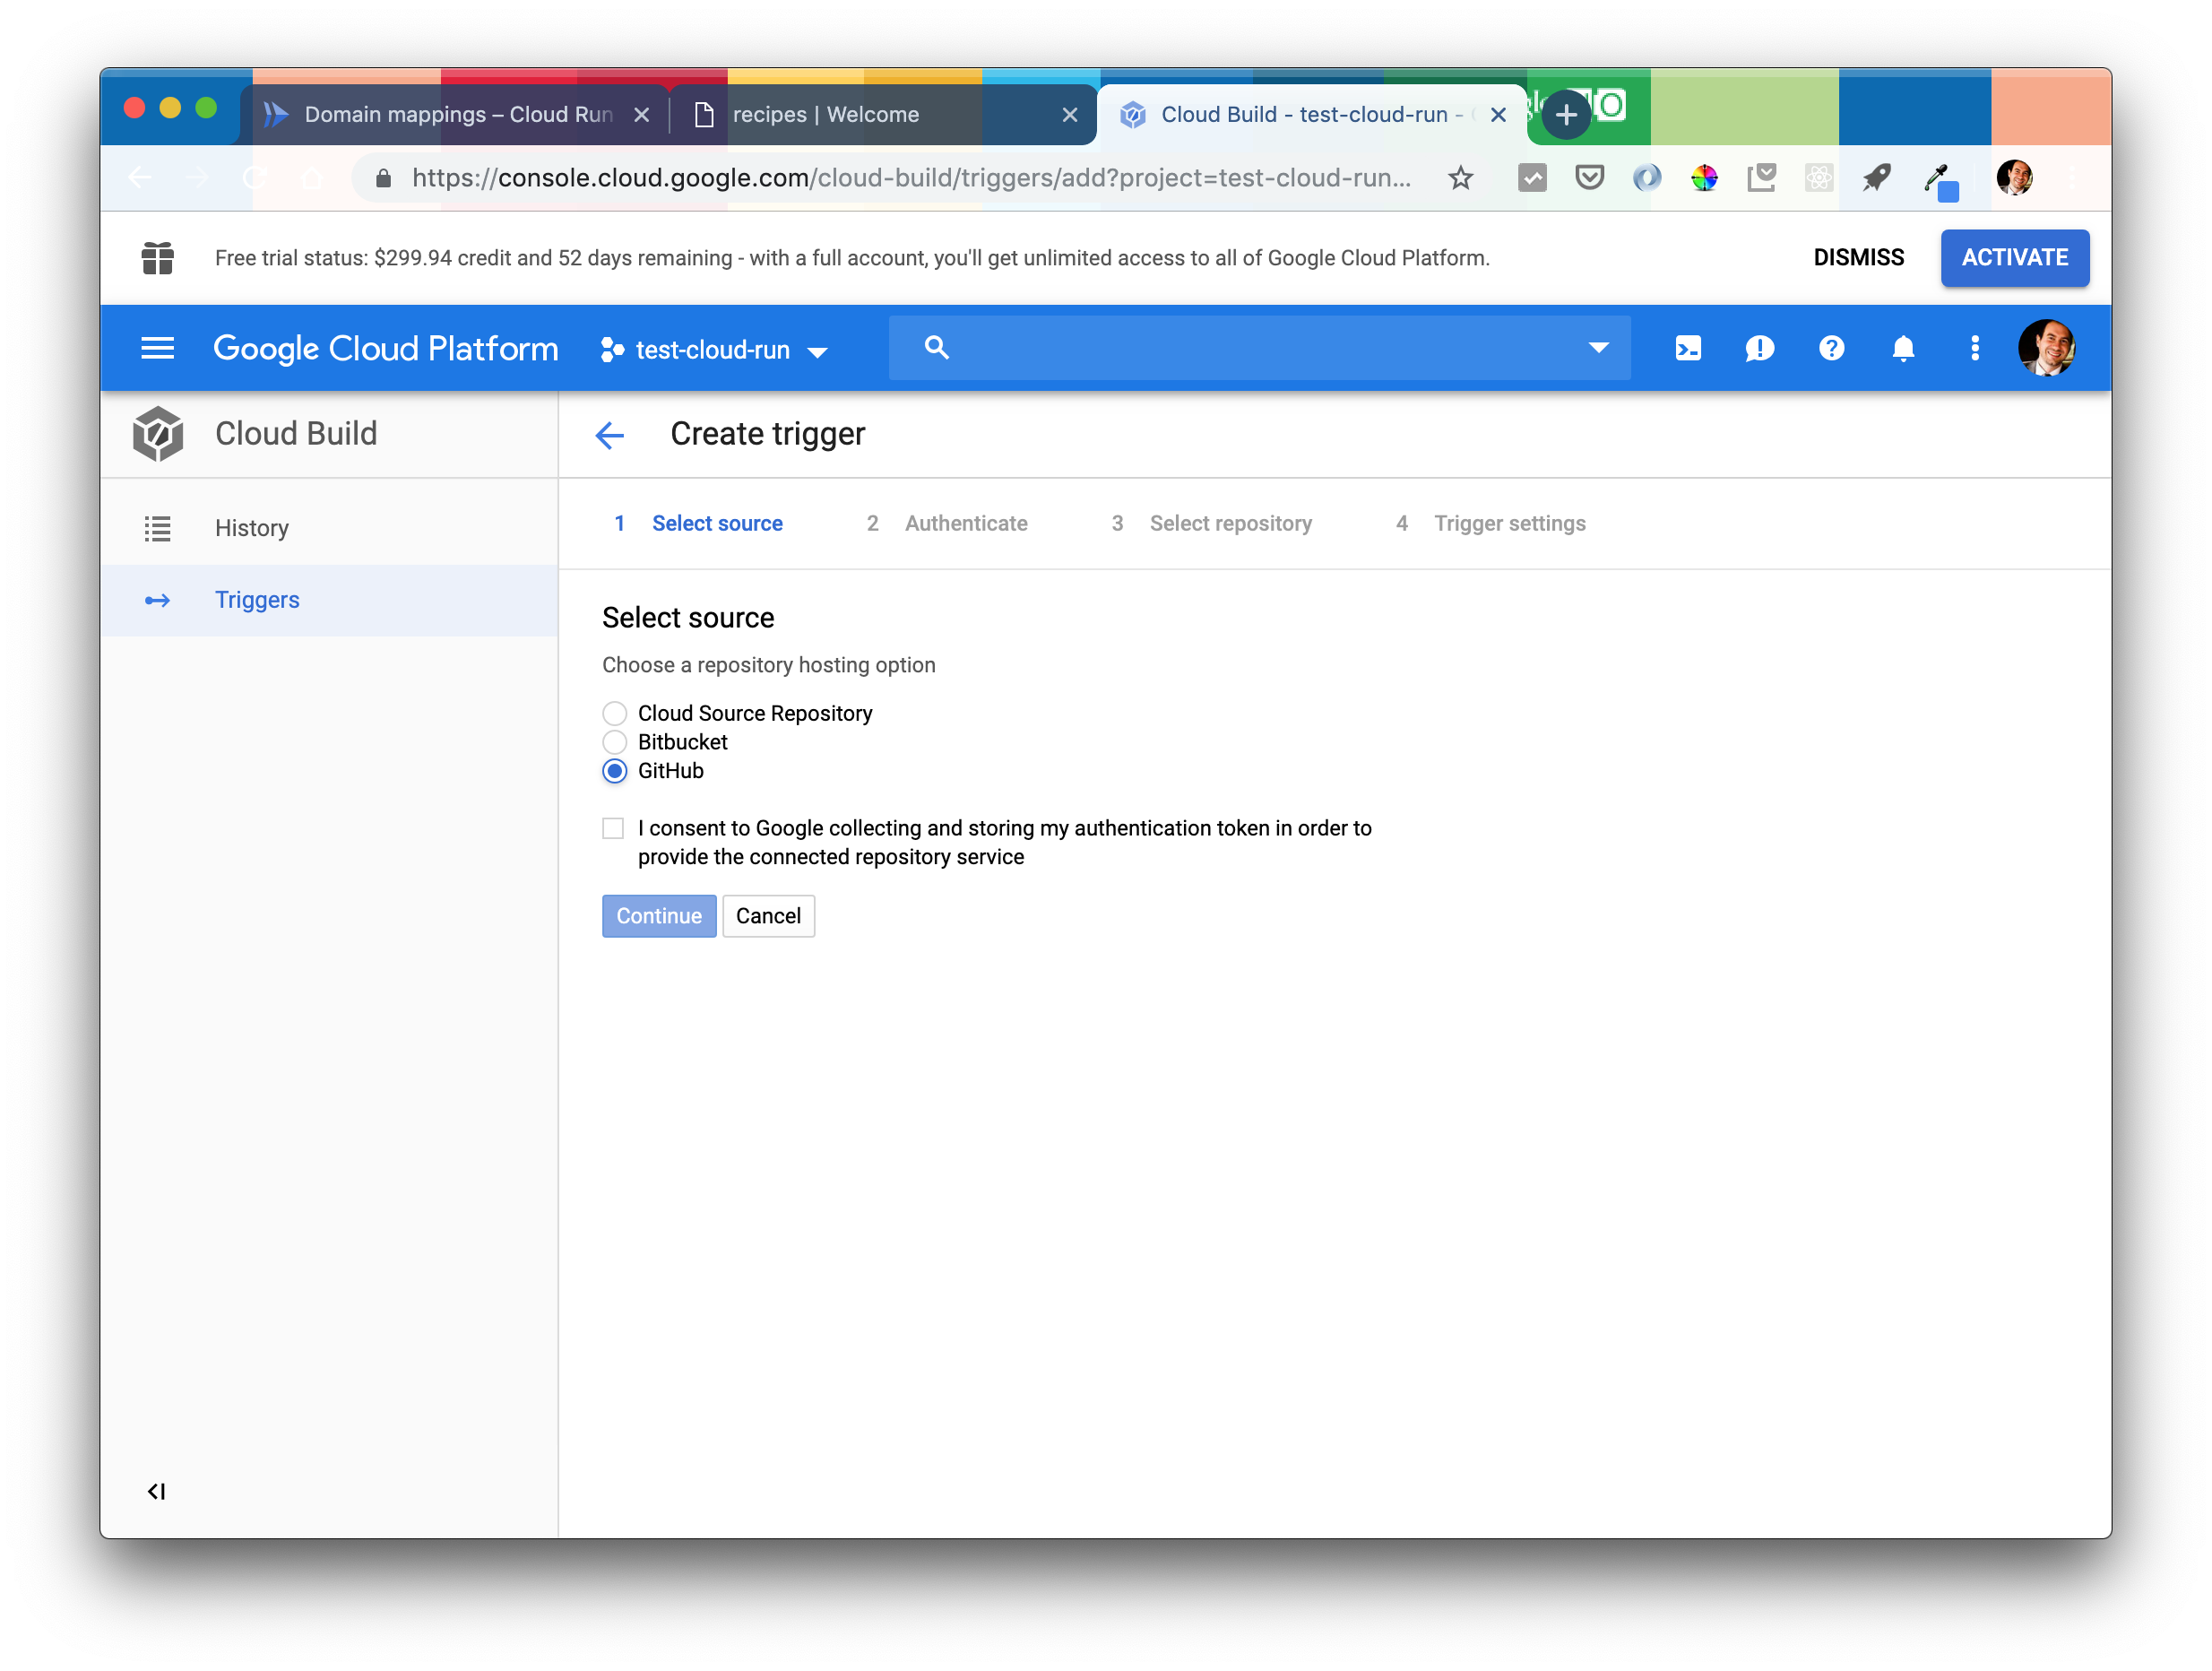Expand the search suggestions dropdown arrow
This screenshot has width=2212, height=1671.
1598,347
